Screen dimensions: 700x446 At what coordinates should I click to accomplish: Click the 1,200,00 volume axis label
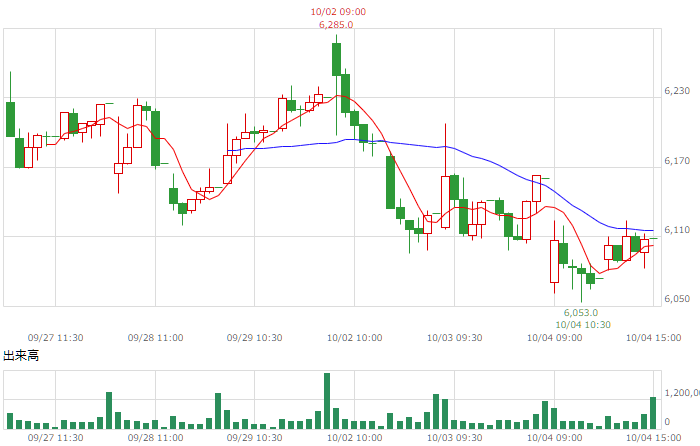point(682,392)
